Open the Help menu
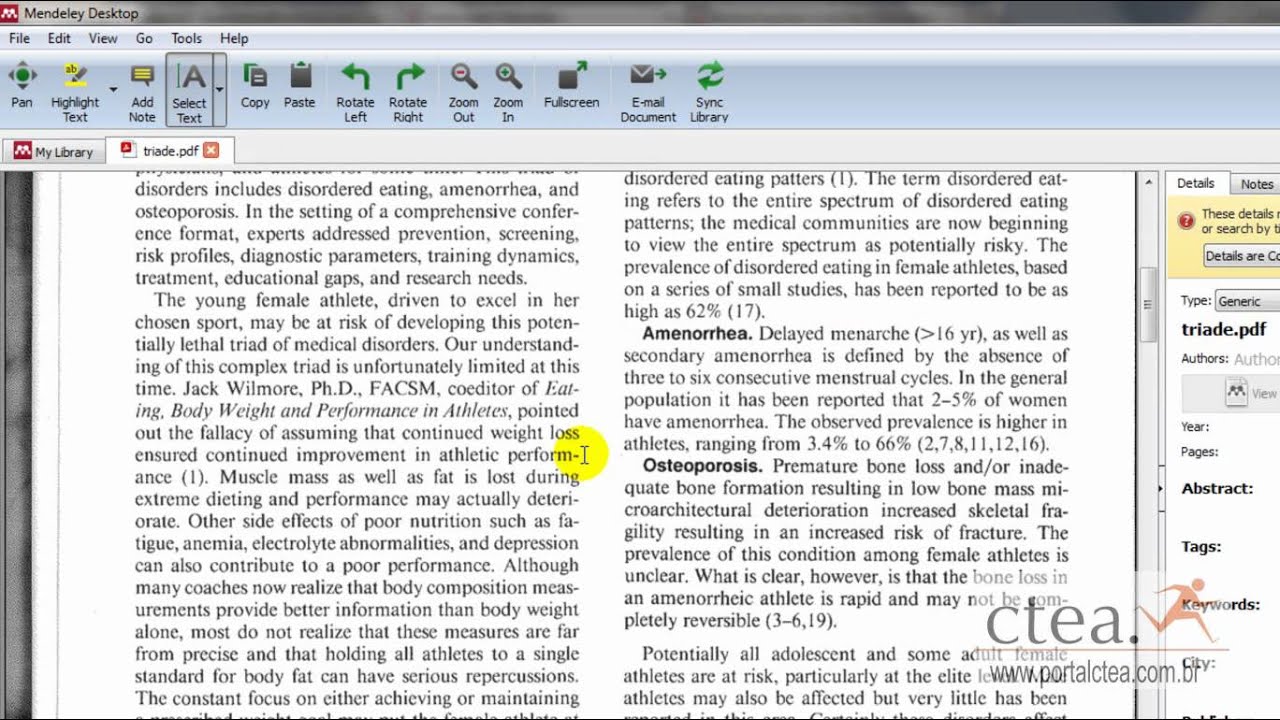Screen dimensions: 1280x720 point(234,38)
